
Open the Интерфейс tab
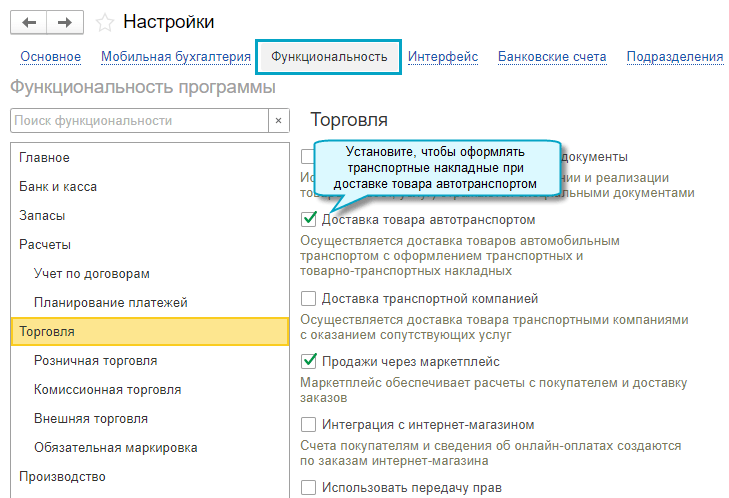(442, 57)
